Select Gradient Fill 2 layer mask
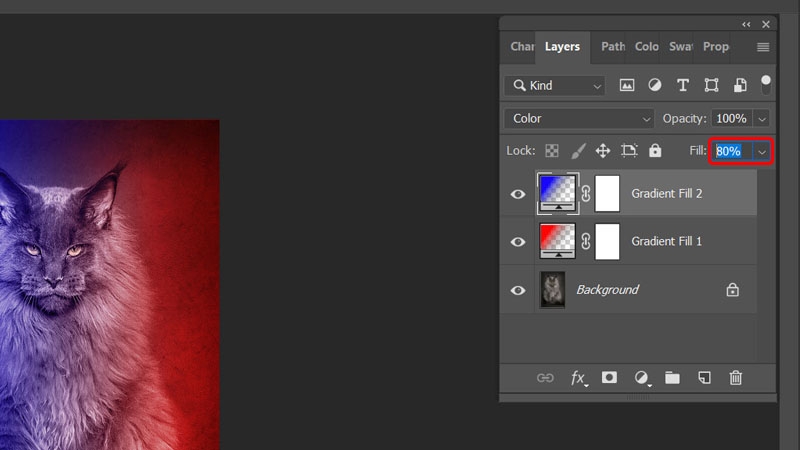800x450 pixels. click(607, 193)
